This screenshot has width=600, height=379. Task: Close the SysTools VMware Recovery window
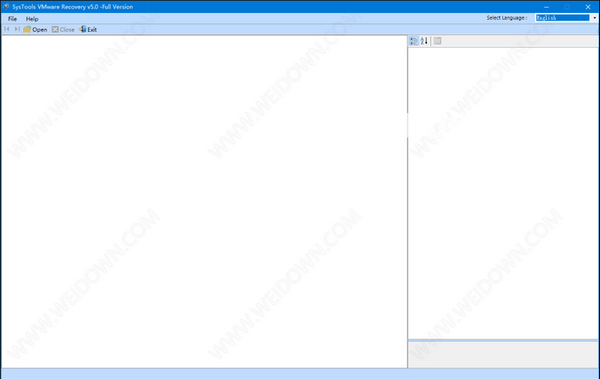pyautogui.click(x=588, y=7)
